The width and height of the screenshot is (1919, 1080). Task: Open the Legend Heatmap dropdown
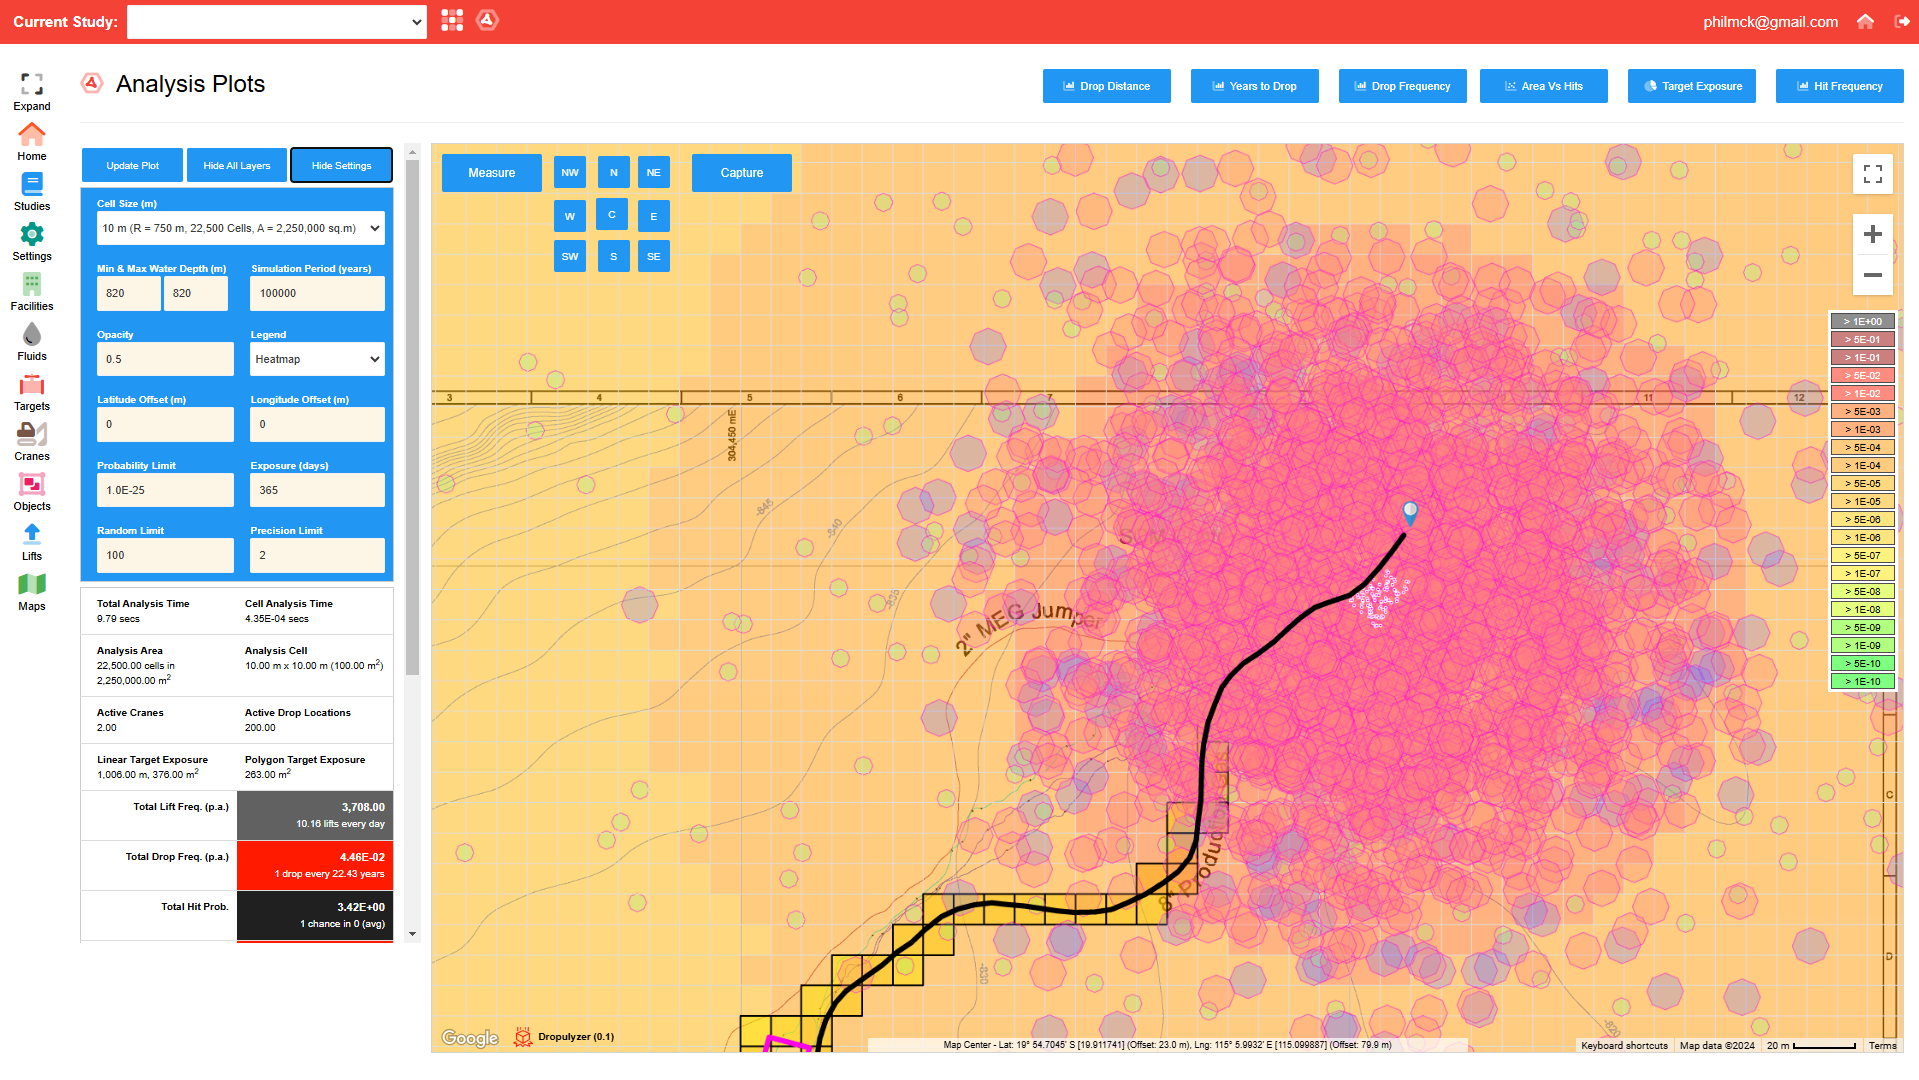(317, 359)
